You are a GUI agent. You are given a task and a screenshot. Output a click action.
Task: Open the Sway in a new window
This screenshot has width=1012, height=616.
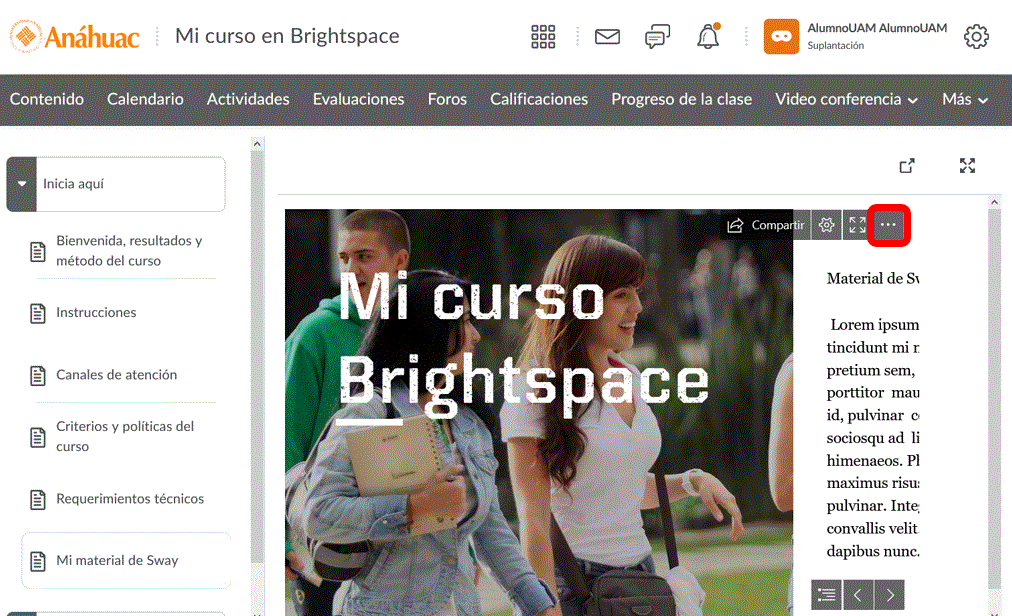(907, 166)
